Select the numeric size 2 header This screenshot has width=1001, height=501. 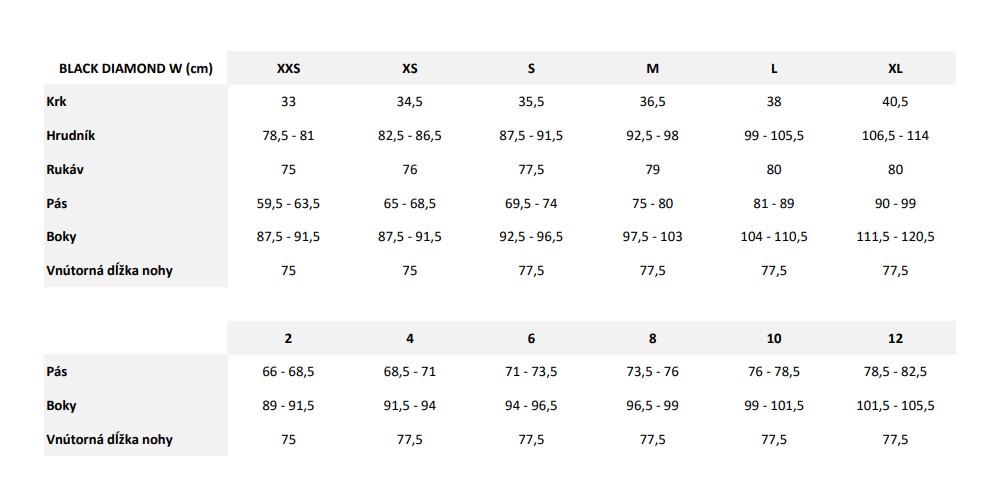click(x=288, y=338)
